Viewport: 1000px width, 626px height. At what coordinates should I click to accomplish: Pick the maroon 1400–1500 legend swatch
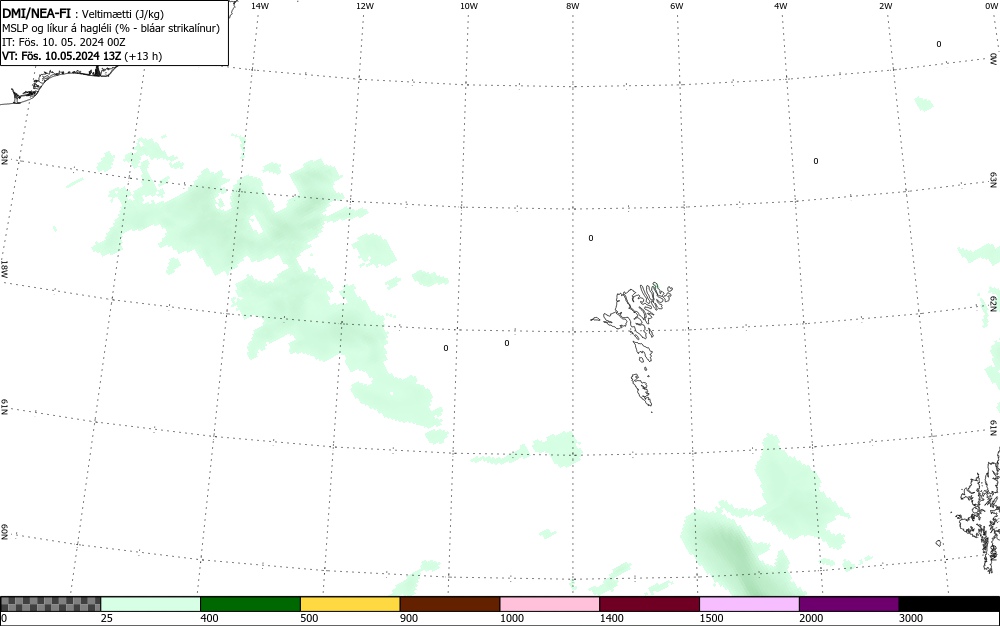point(649,604)
